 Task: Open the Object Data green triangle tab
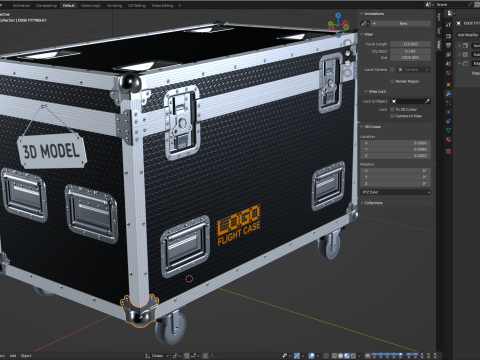449,130
